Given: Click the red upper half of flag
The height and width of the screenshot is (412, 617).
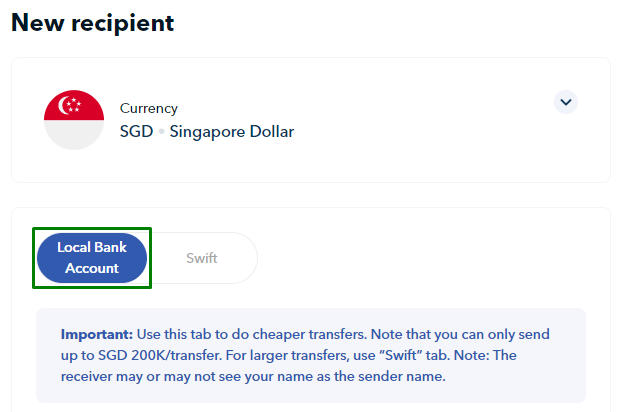Looking at the screenshot, I should [x=74, y=105].
